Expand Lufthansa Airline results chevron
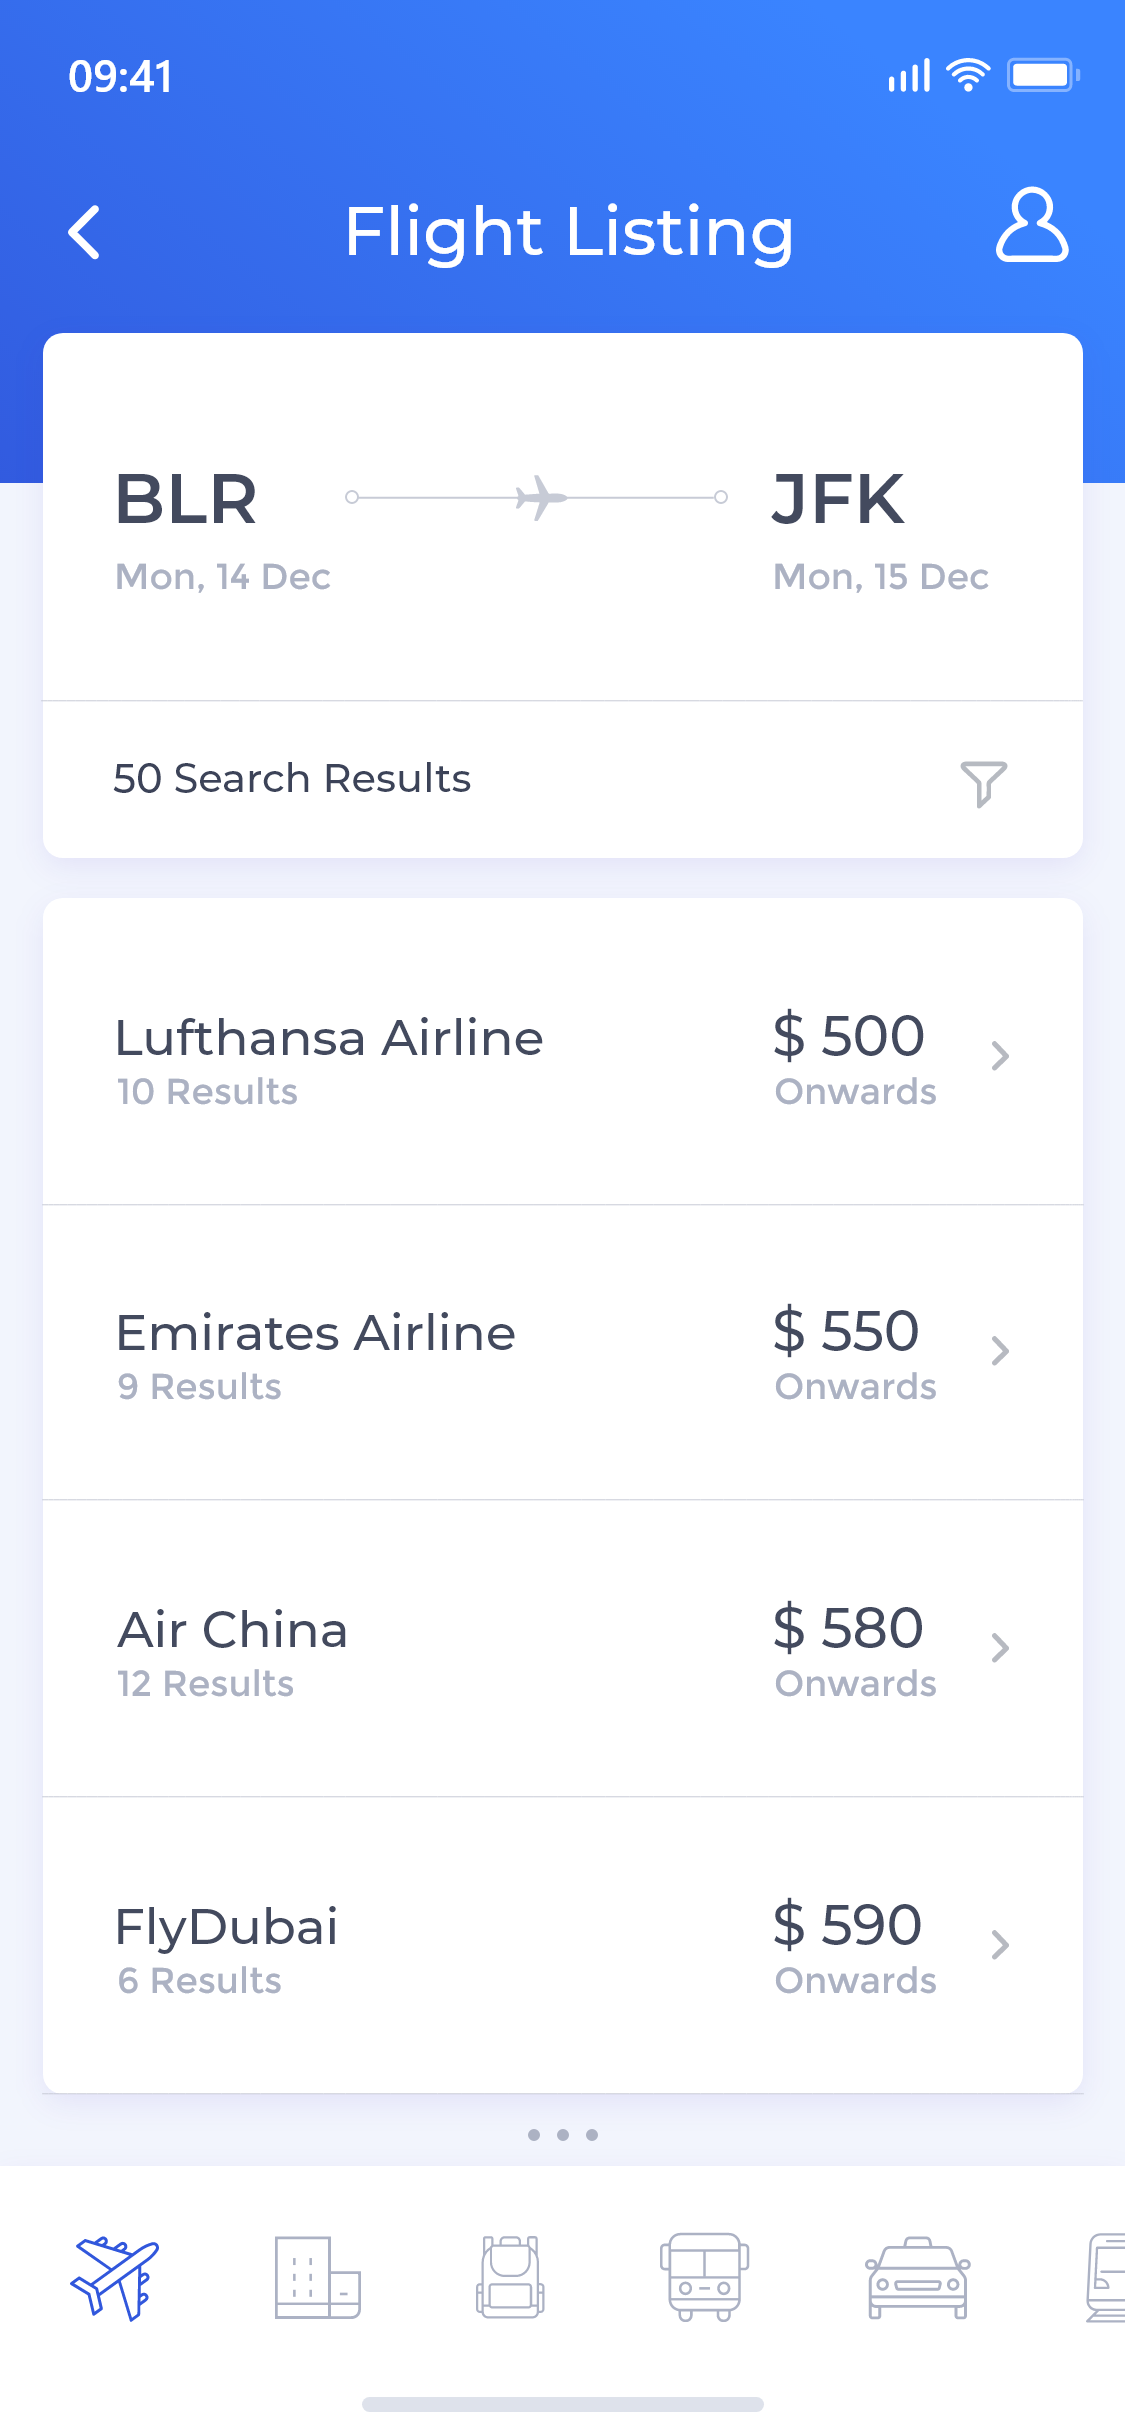The image size is (1125, 2436). coord(1000,1056)
